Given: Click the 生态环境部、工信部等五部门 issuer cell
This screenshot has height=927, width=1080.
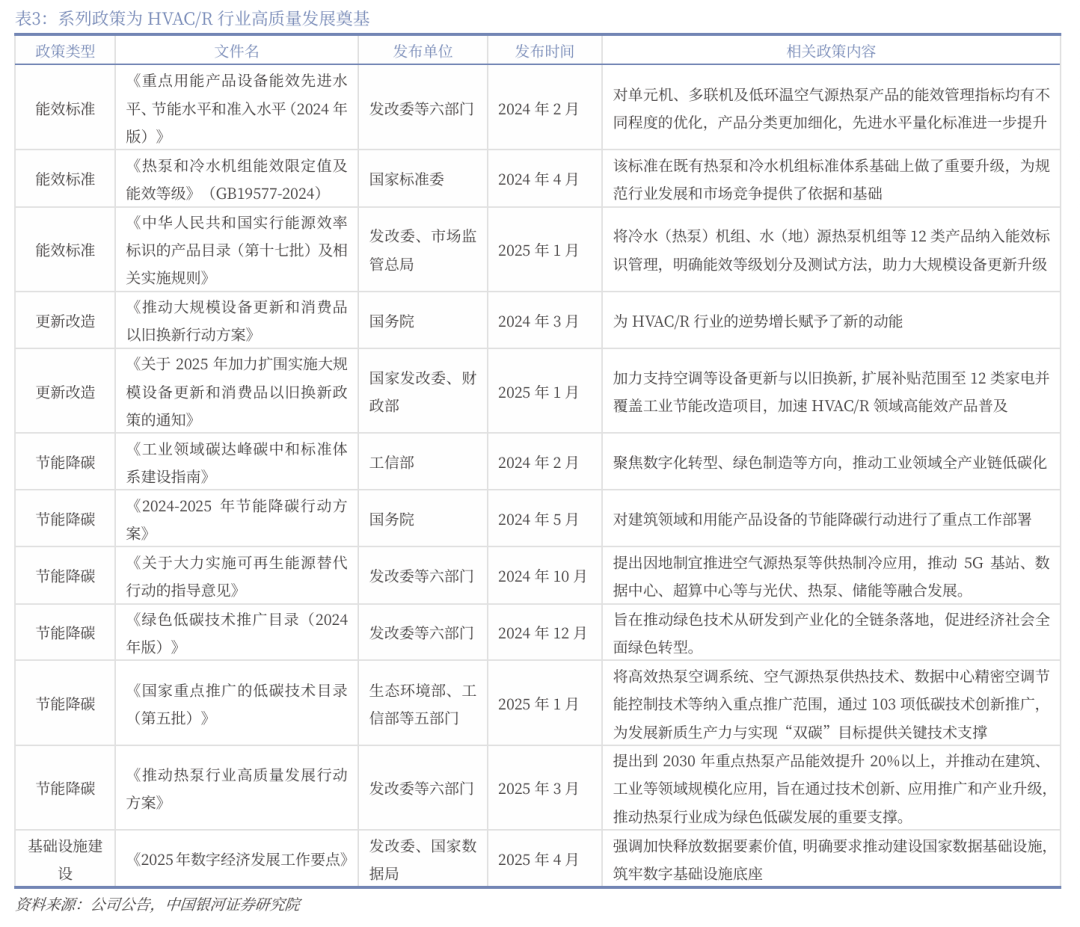Looking at the screenshot, I should pyautogui.click(x=422, y=703).
